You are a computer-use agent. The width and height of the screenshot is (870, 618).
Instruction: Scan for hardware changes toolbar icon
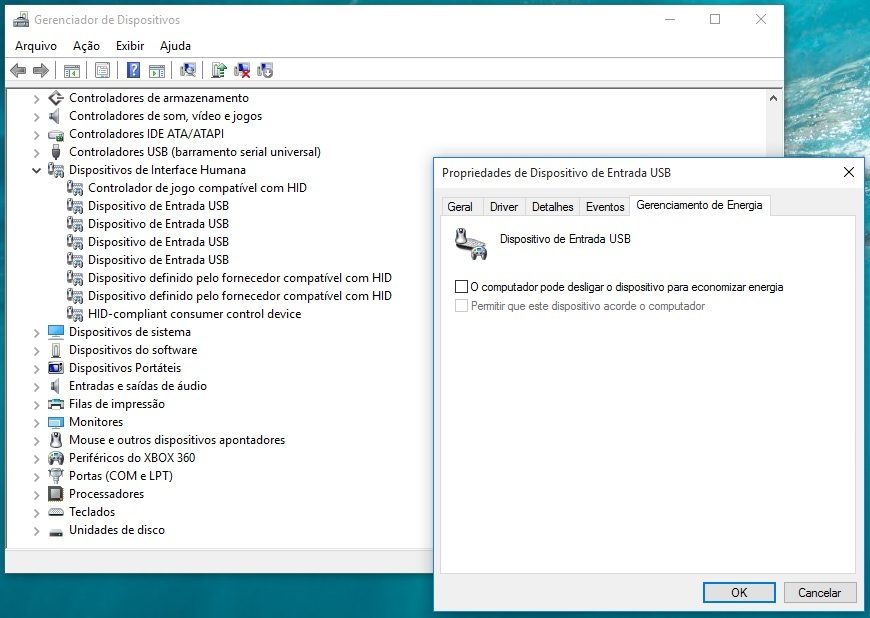tap(188, 70)
